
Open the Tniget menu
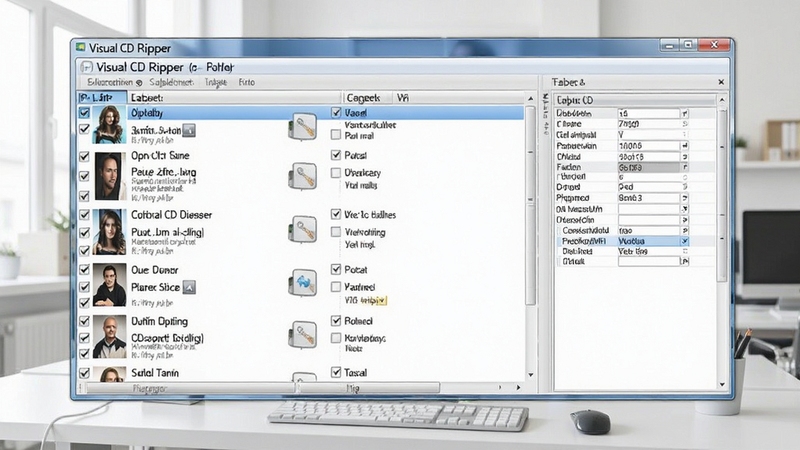coord(216,82)
